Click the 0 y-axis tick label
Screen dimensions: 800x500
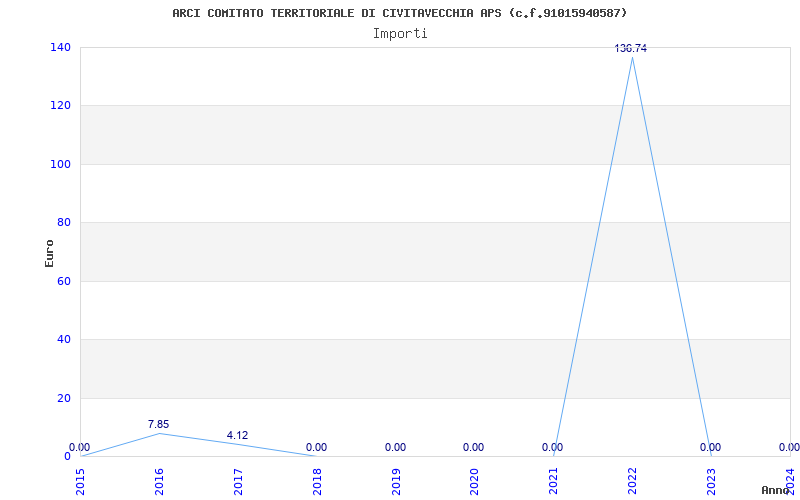pos(67,456)
